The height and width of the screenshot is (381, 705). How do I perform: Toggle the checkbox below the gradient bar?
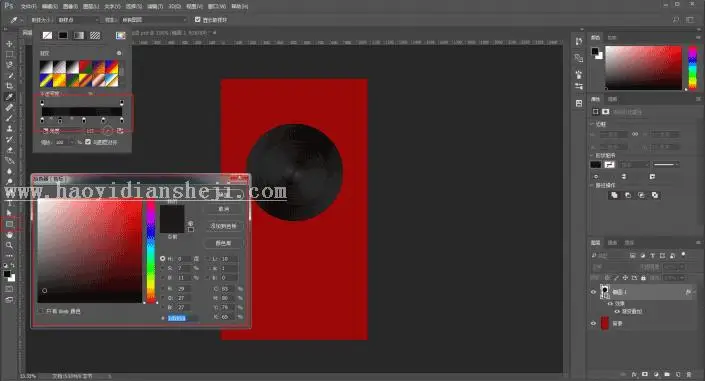[x=88, y=142]
